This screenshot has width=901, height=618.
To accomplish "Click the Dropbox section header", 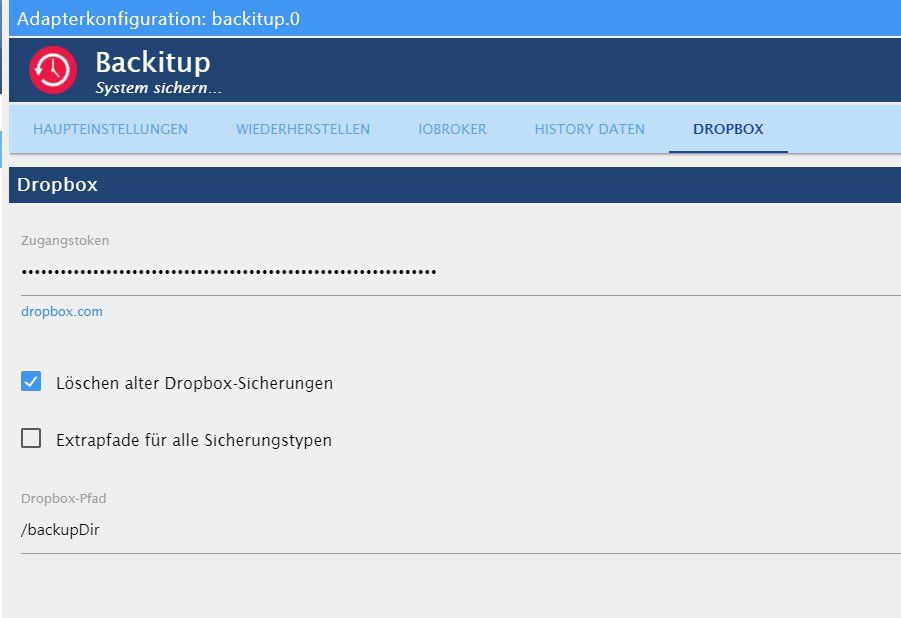I will click(455, 185).
